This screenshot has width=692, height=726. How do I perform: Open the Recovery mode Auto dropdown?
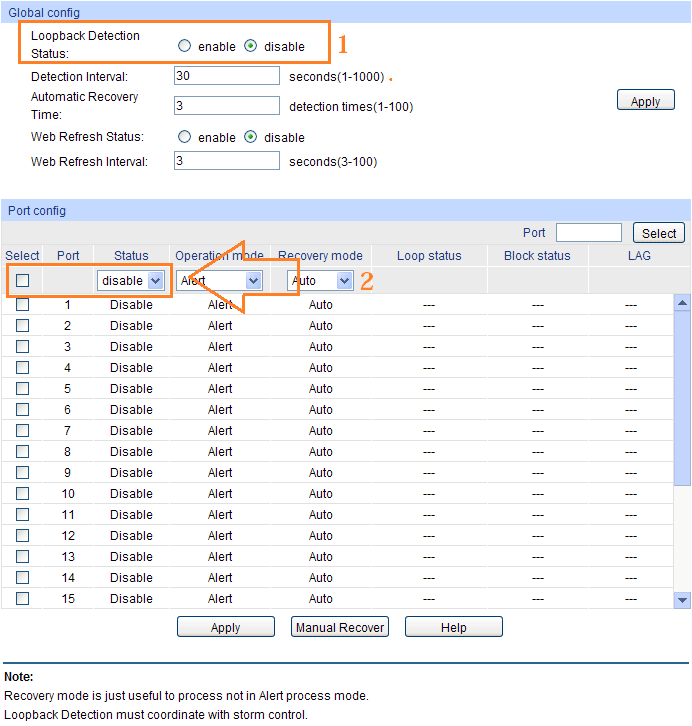(x=320, y=281)
